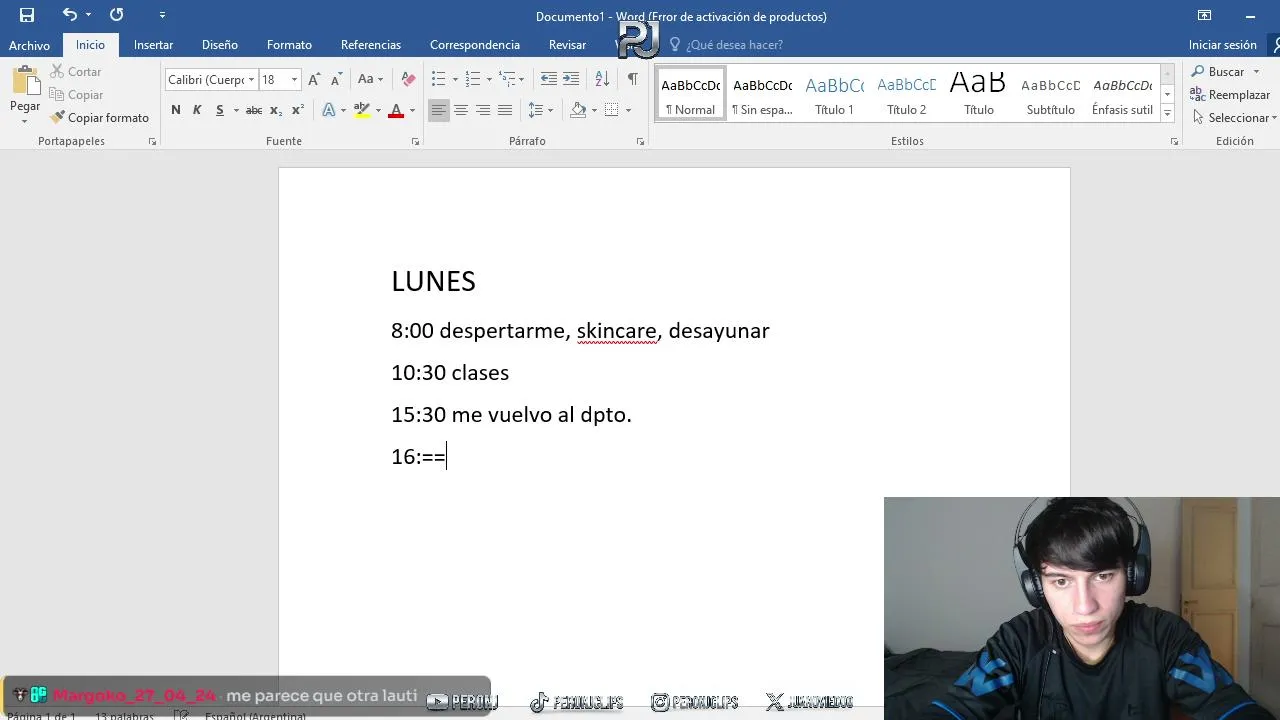Screen dimensions: 1280x720
Task: Sort the paragraphs with the A-Z icon
Action: coord(602,80)
